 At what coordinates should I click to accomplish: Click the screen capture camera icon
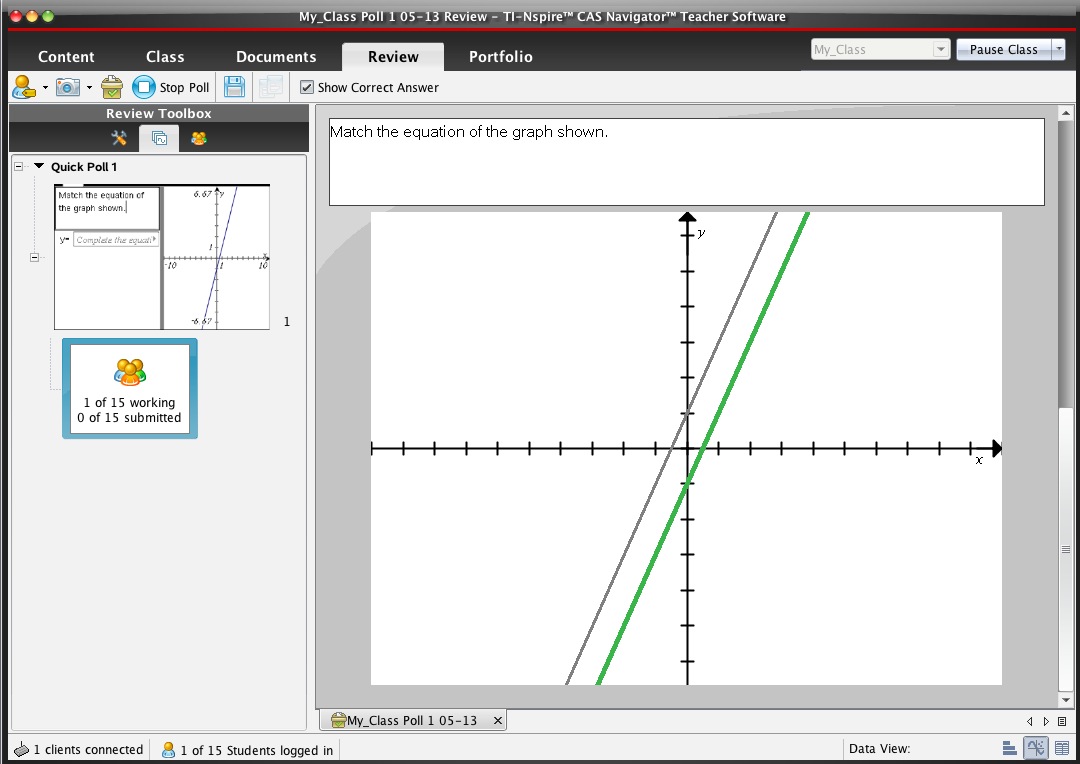(67, 87)
